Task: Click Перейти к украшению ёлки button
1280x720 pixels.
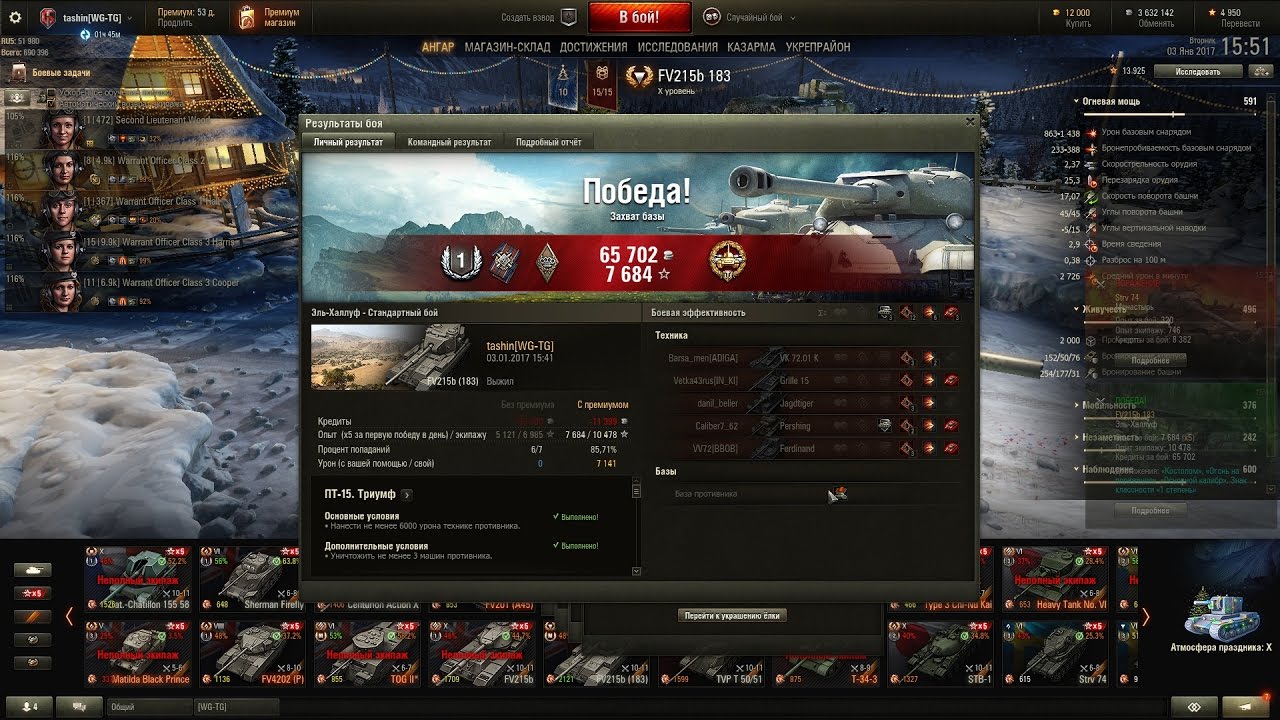Action: (x=732, y=616)
